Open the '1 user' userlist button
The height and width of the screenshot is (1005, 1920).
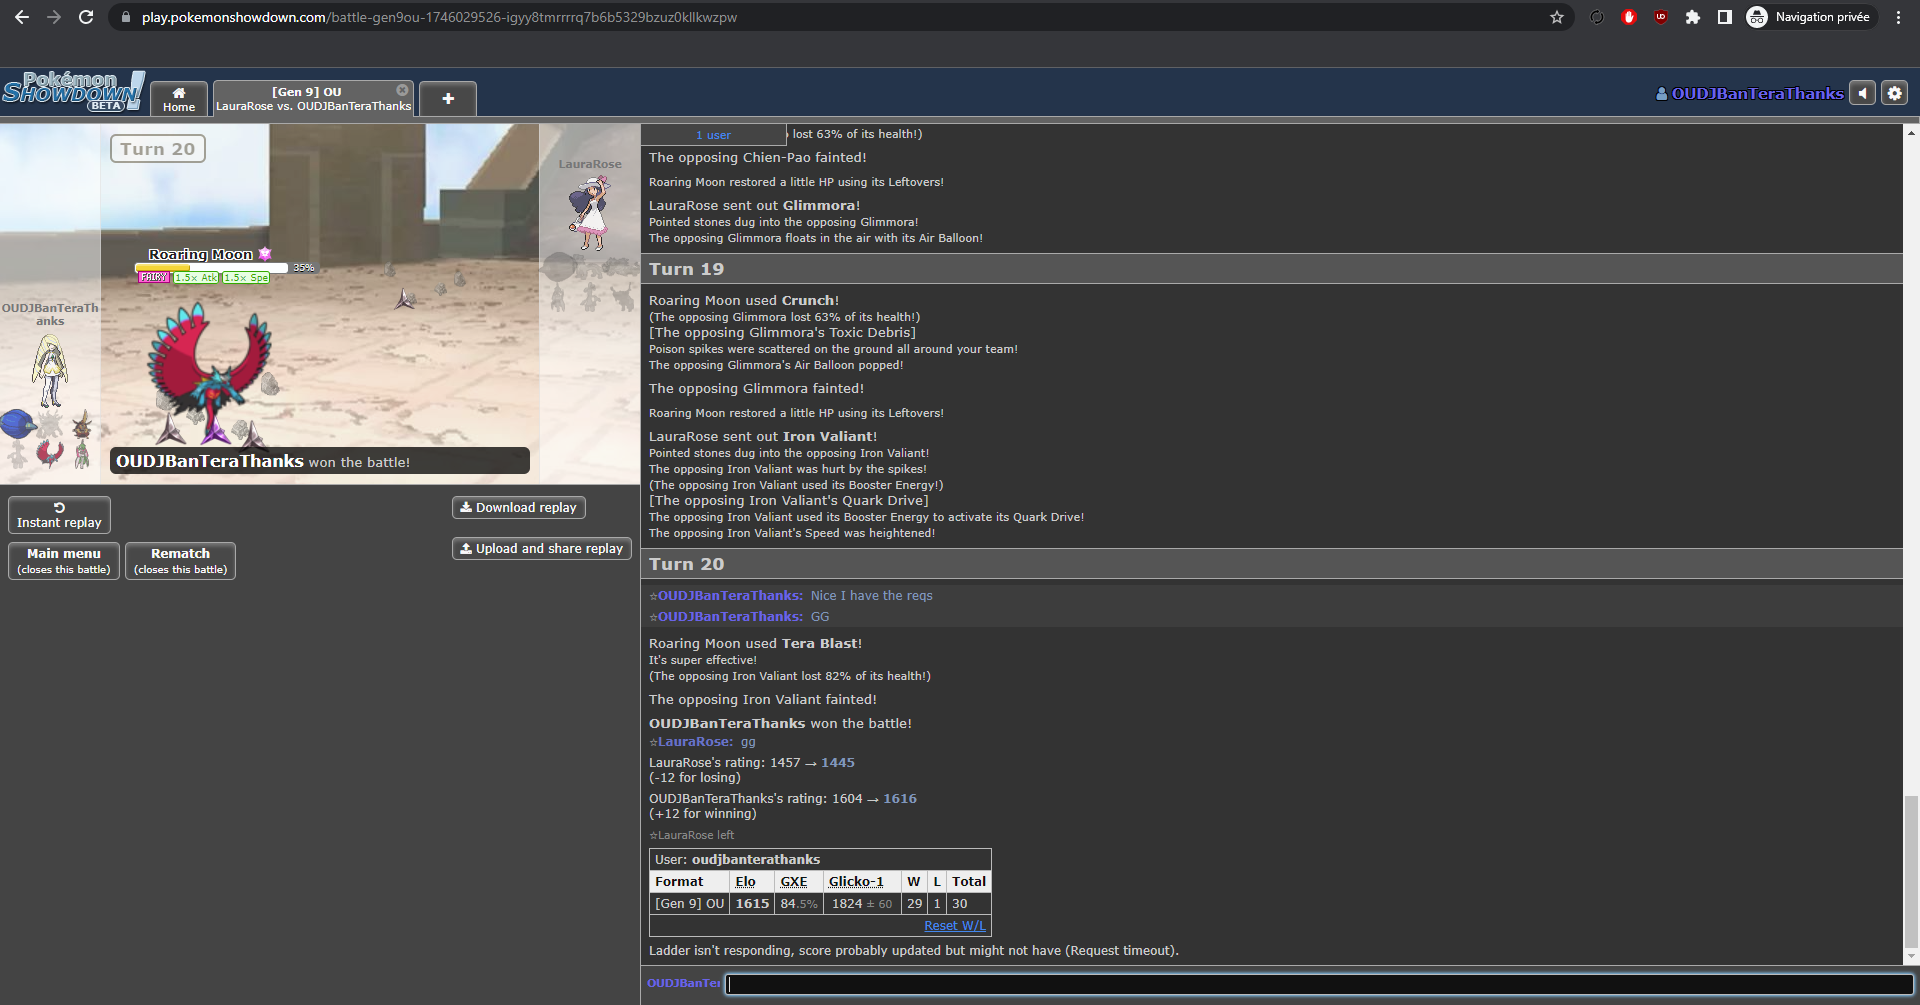(x=713, y=135)
